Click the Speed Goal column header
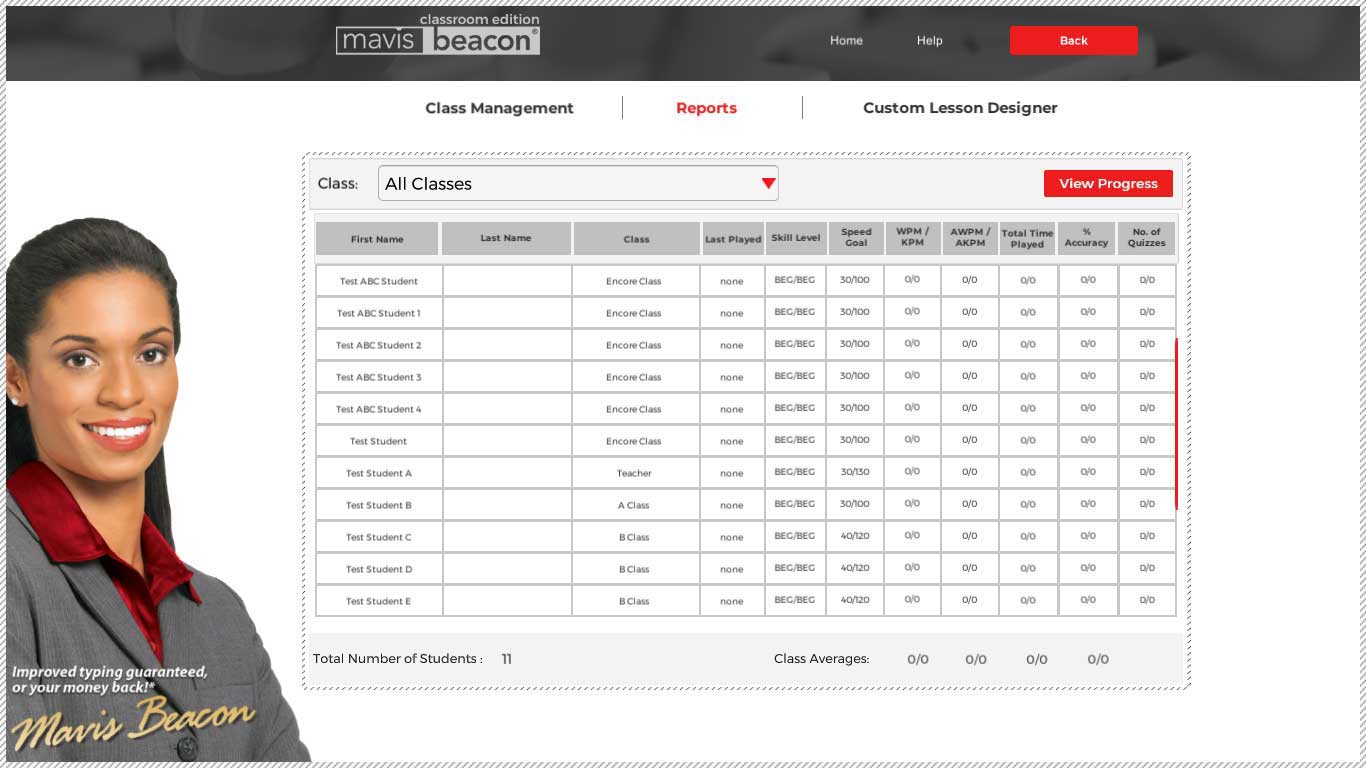This screenshot has width=1366, height=768. coord(856,239)
